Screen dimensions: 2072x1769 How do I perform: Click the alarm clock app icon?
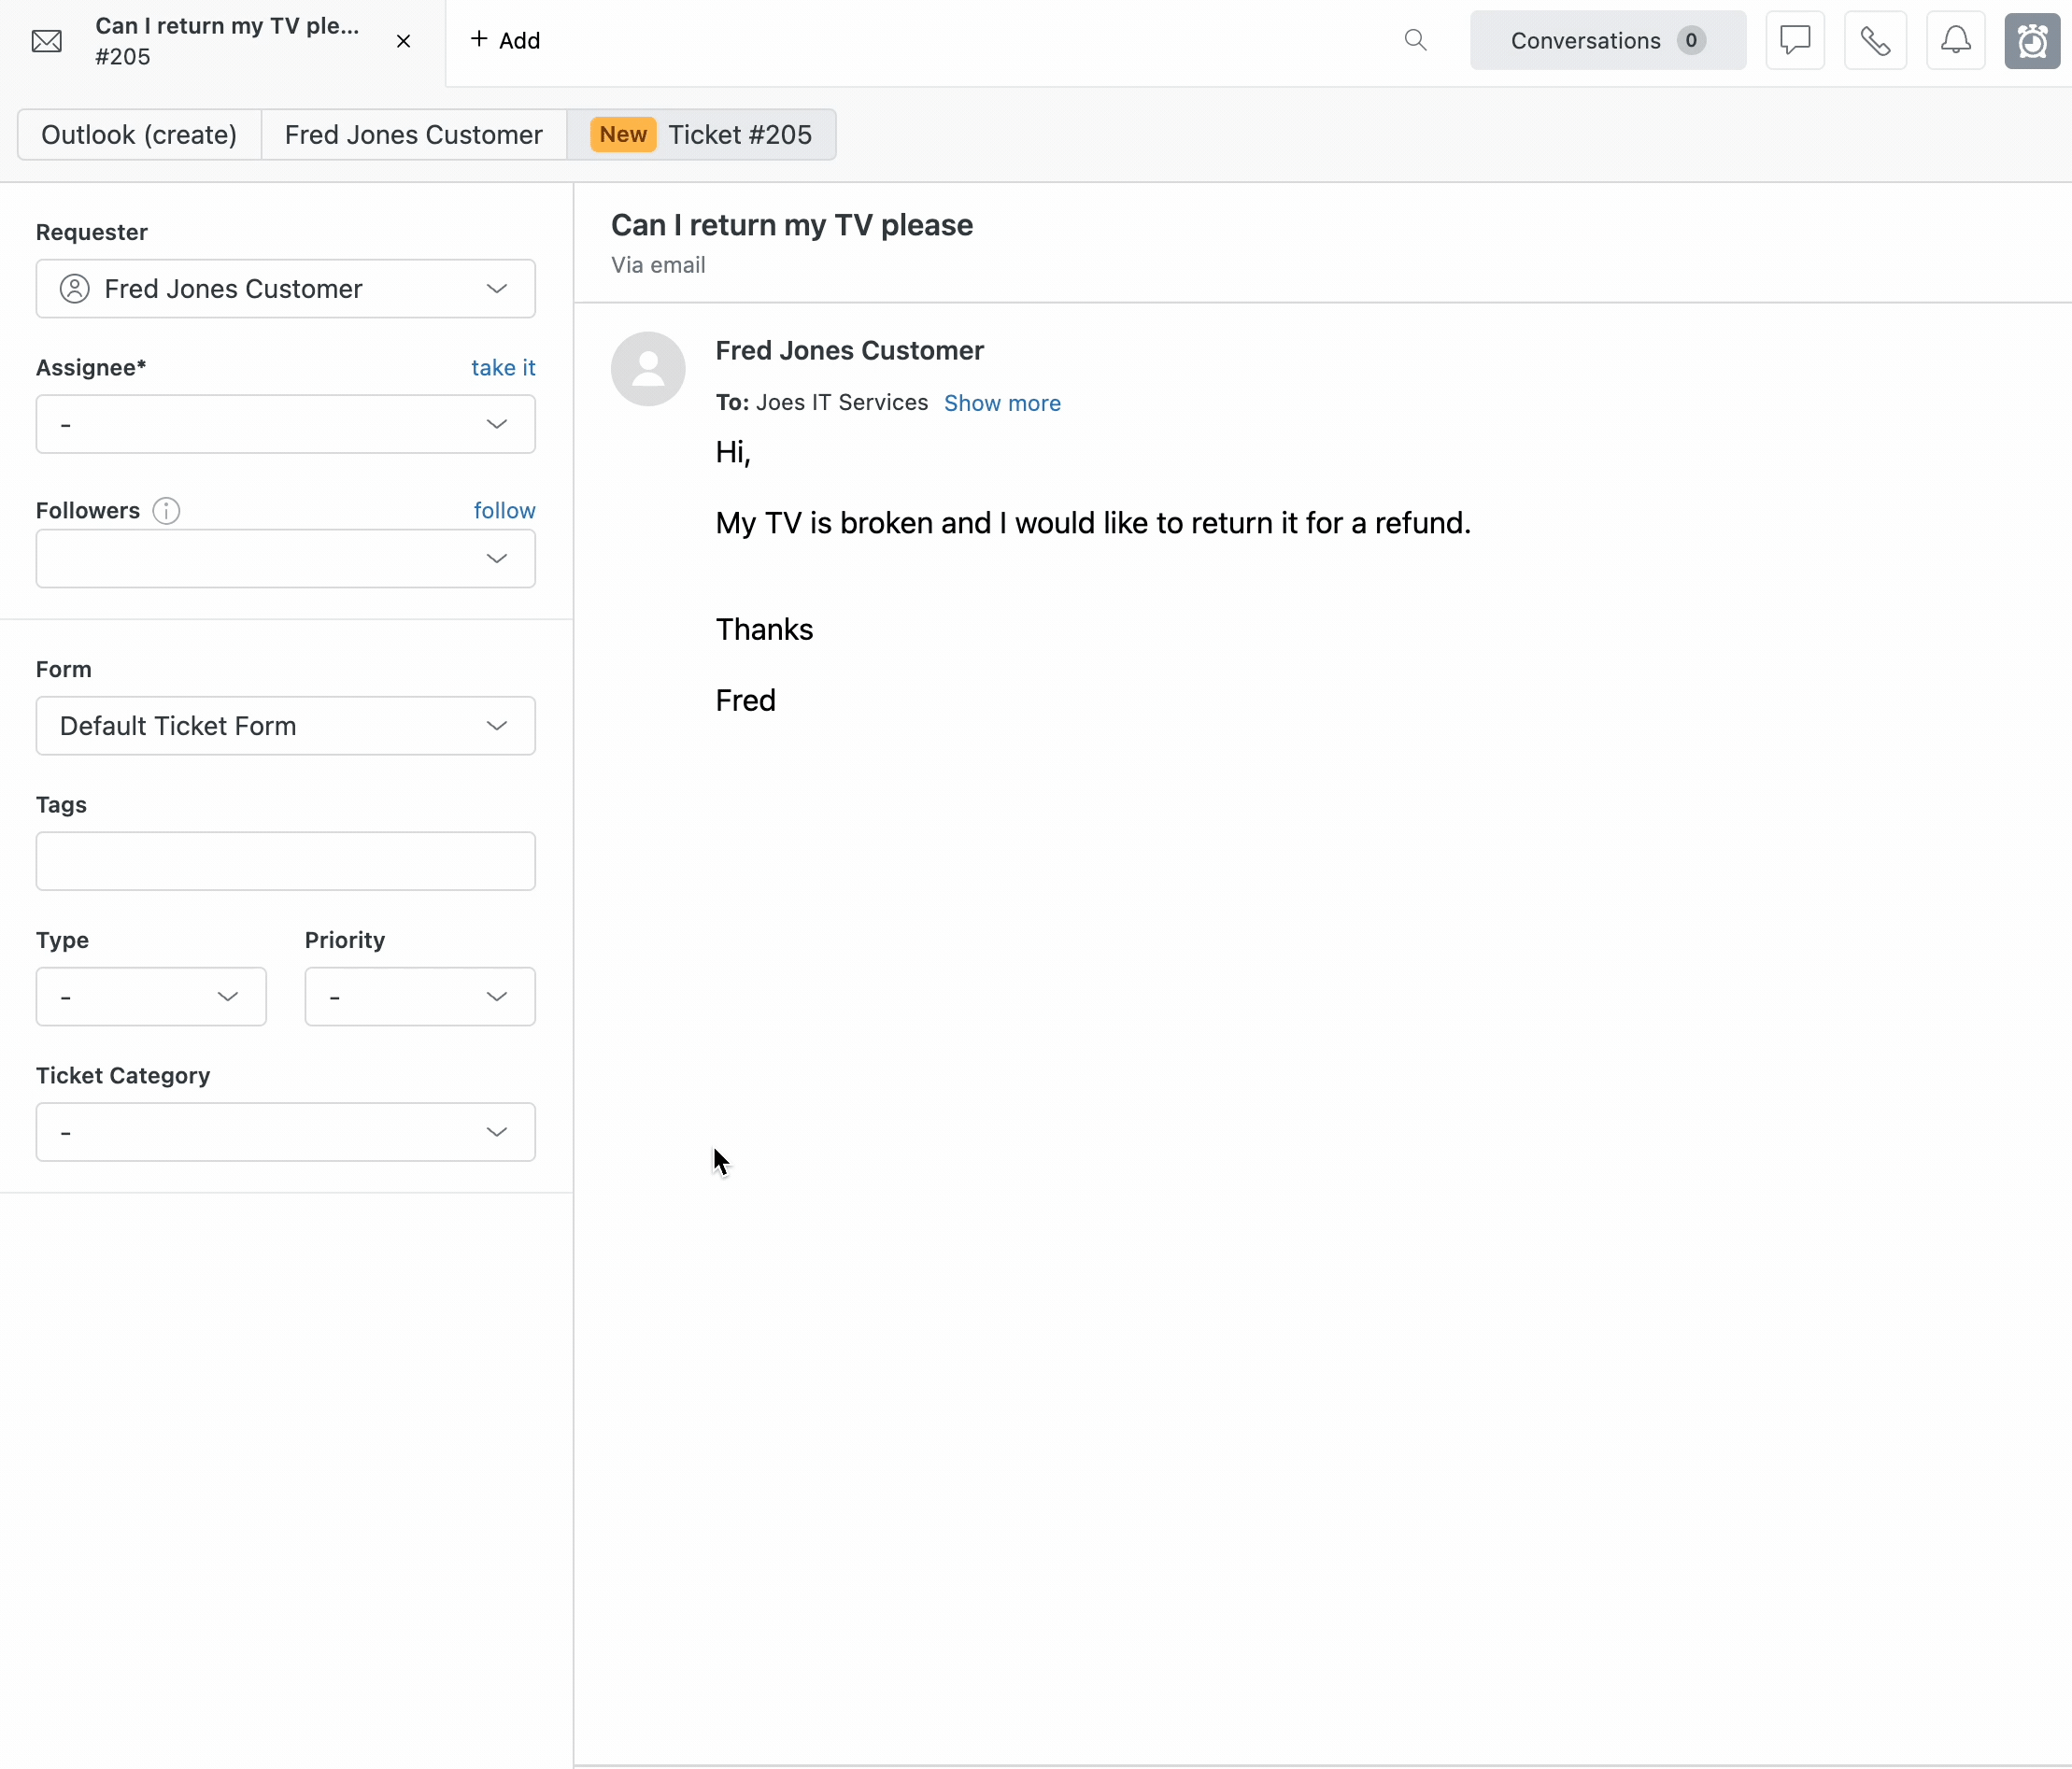click(2032, 40)
